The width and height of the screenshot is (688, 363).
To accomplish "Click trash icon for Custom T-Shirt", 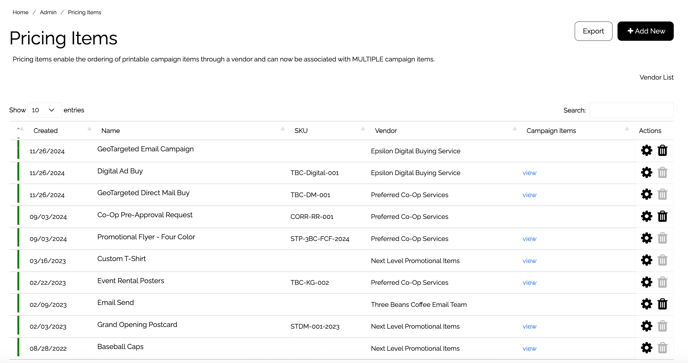I will coord(663,260).
